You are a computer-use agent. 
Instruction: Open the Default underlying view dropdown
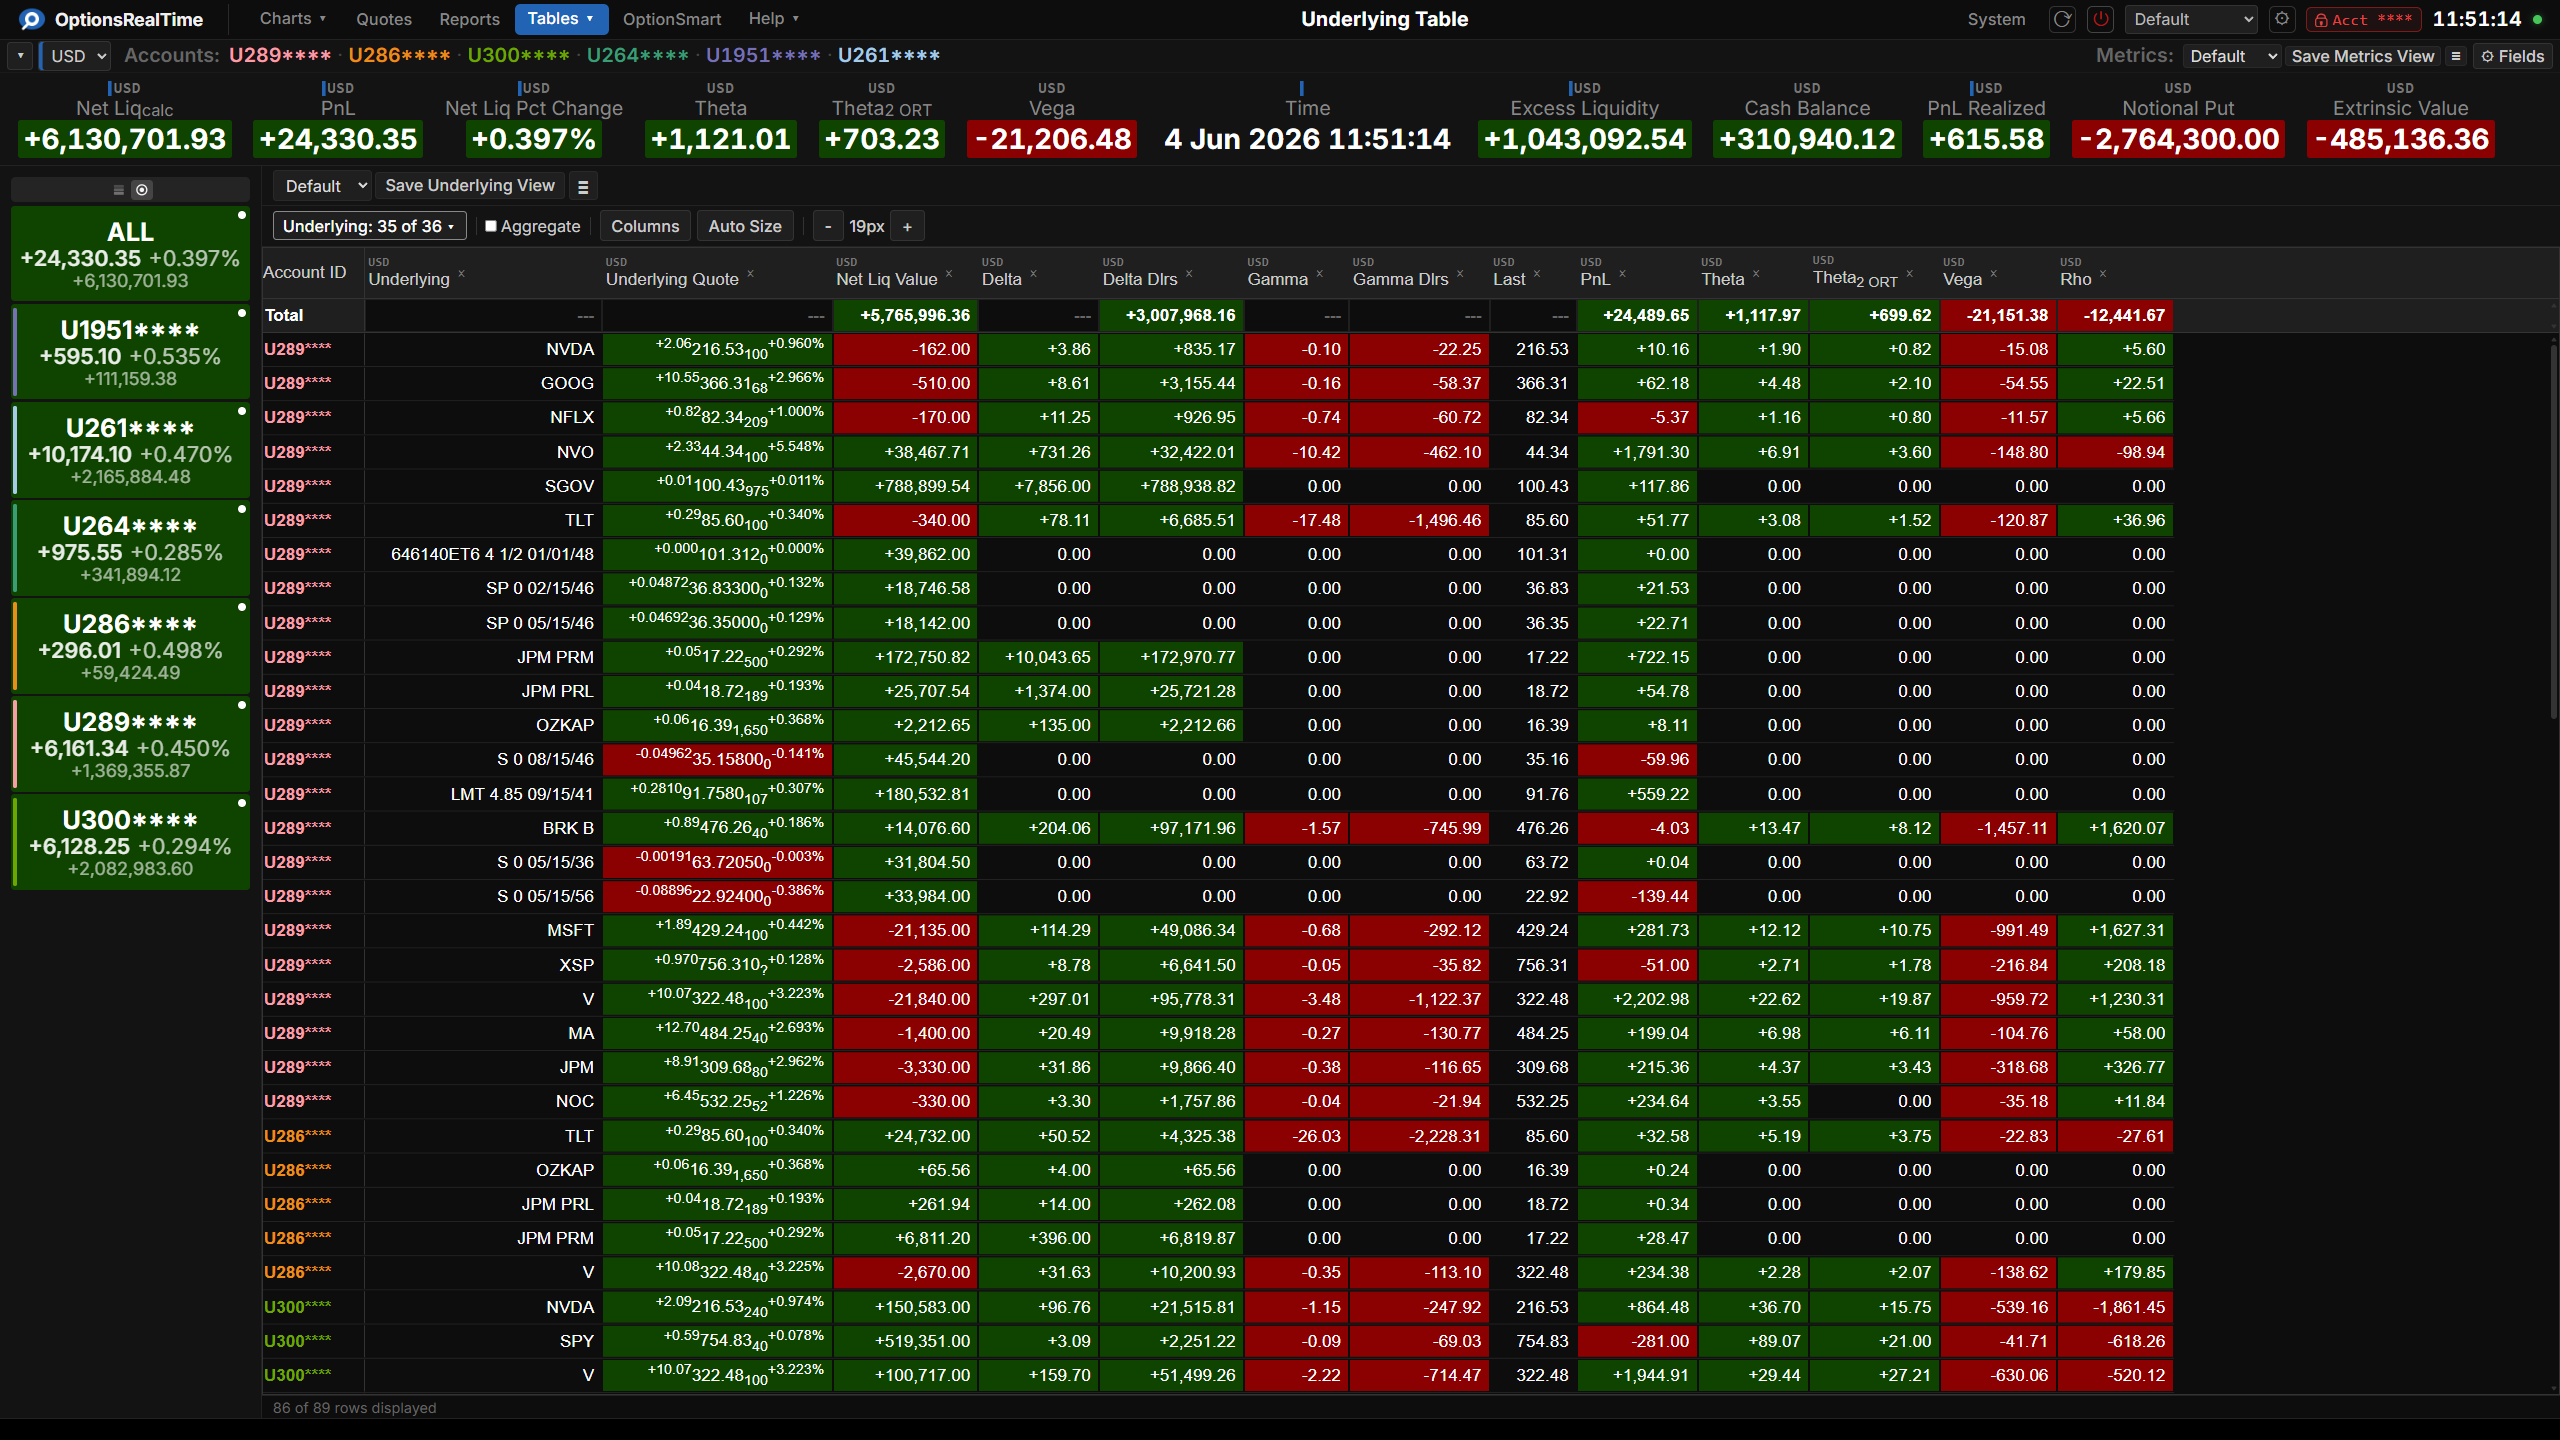[x=324, y=186]
